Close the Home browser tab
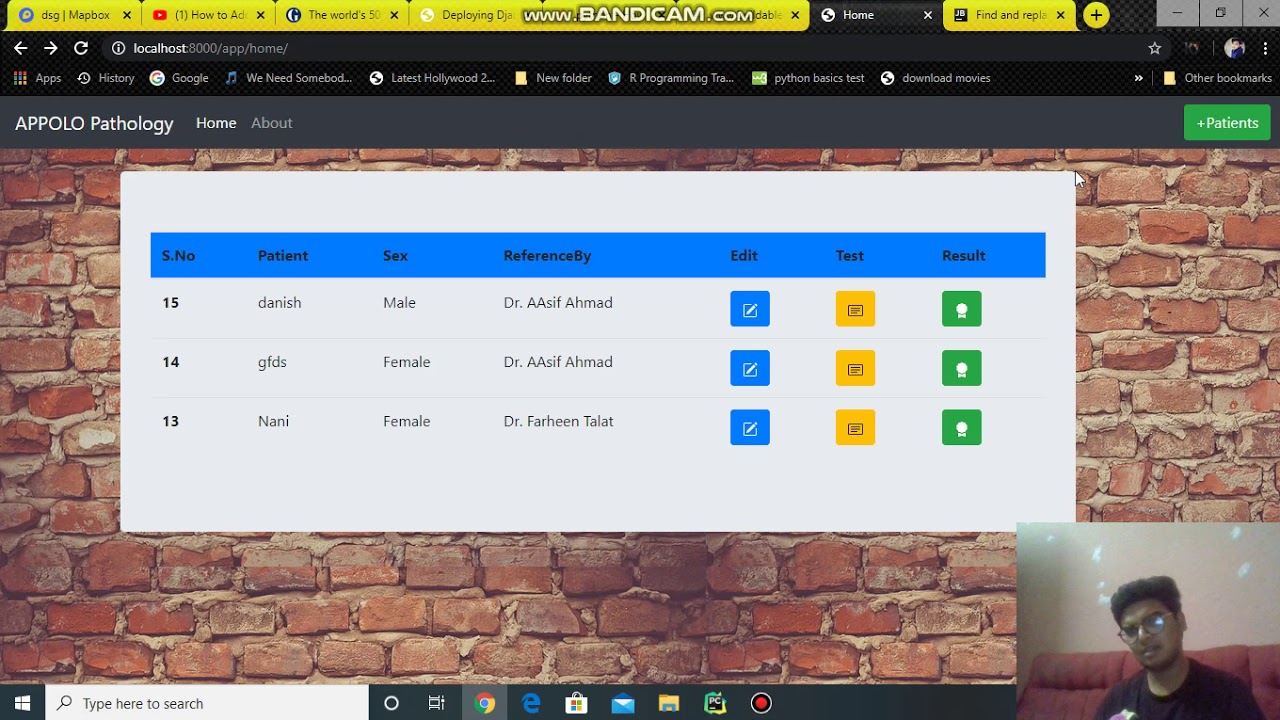Image resolution: width=1280 pixels, height=720 pixels. click(x=927, y=15)
